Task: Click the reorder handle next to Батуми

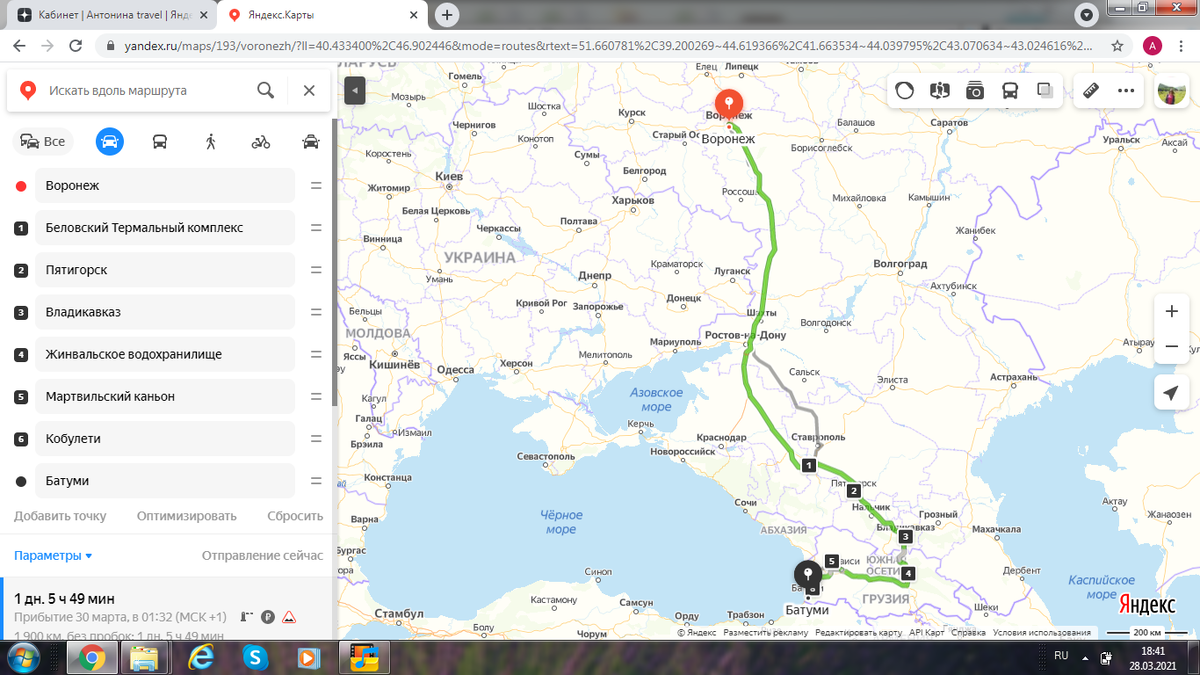Action: pyautogui.click(x=316, y=480)
